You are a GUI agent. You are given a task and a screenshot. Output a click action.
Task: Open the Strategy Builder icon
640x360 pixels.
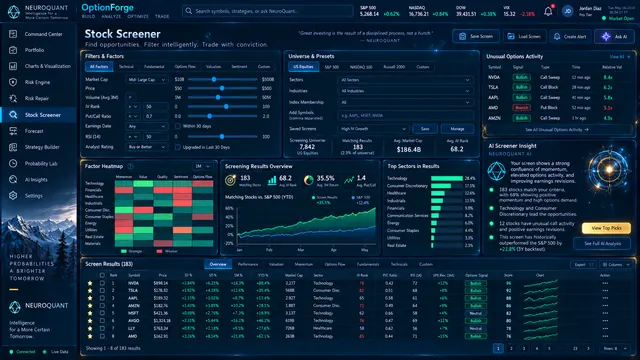(13, 147)
